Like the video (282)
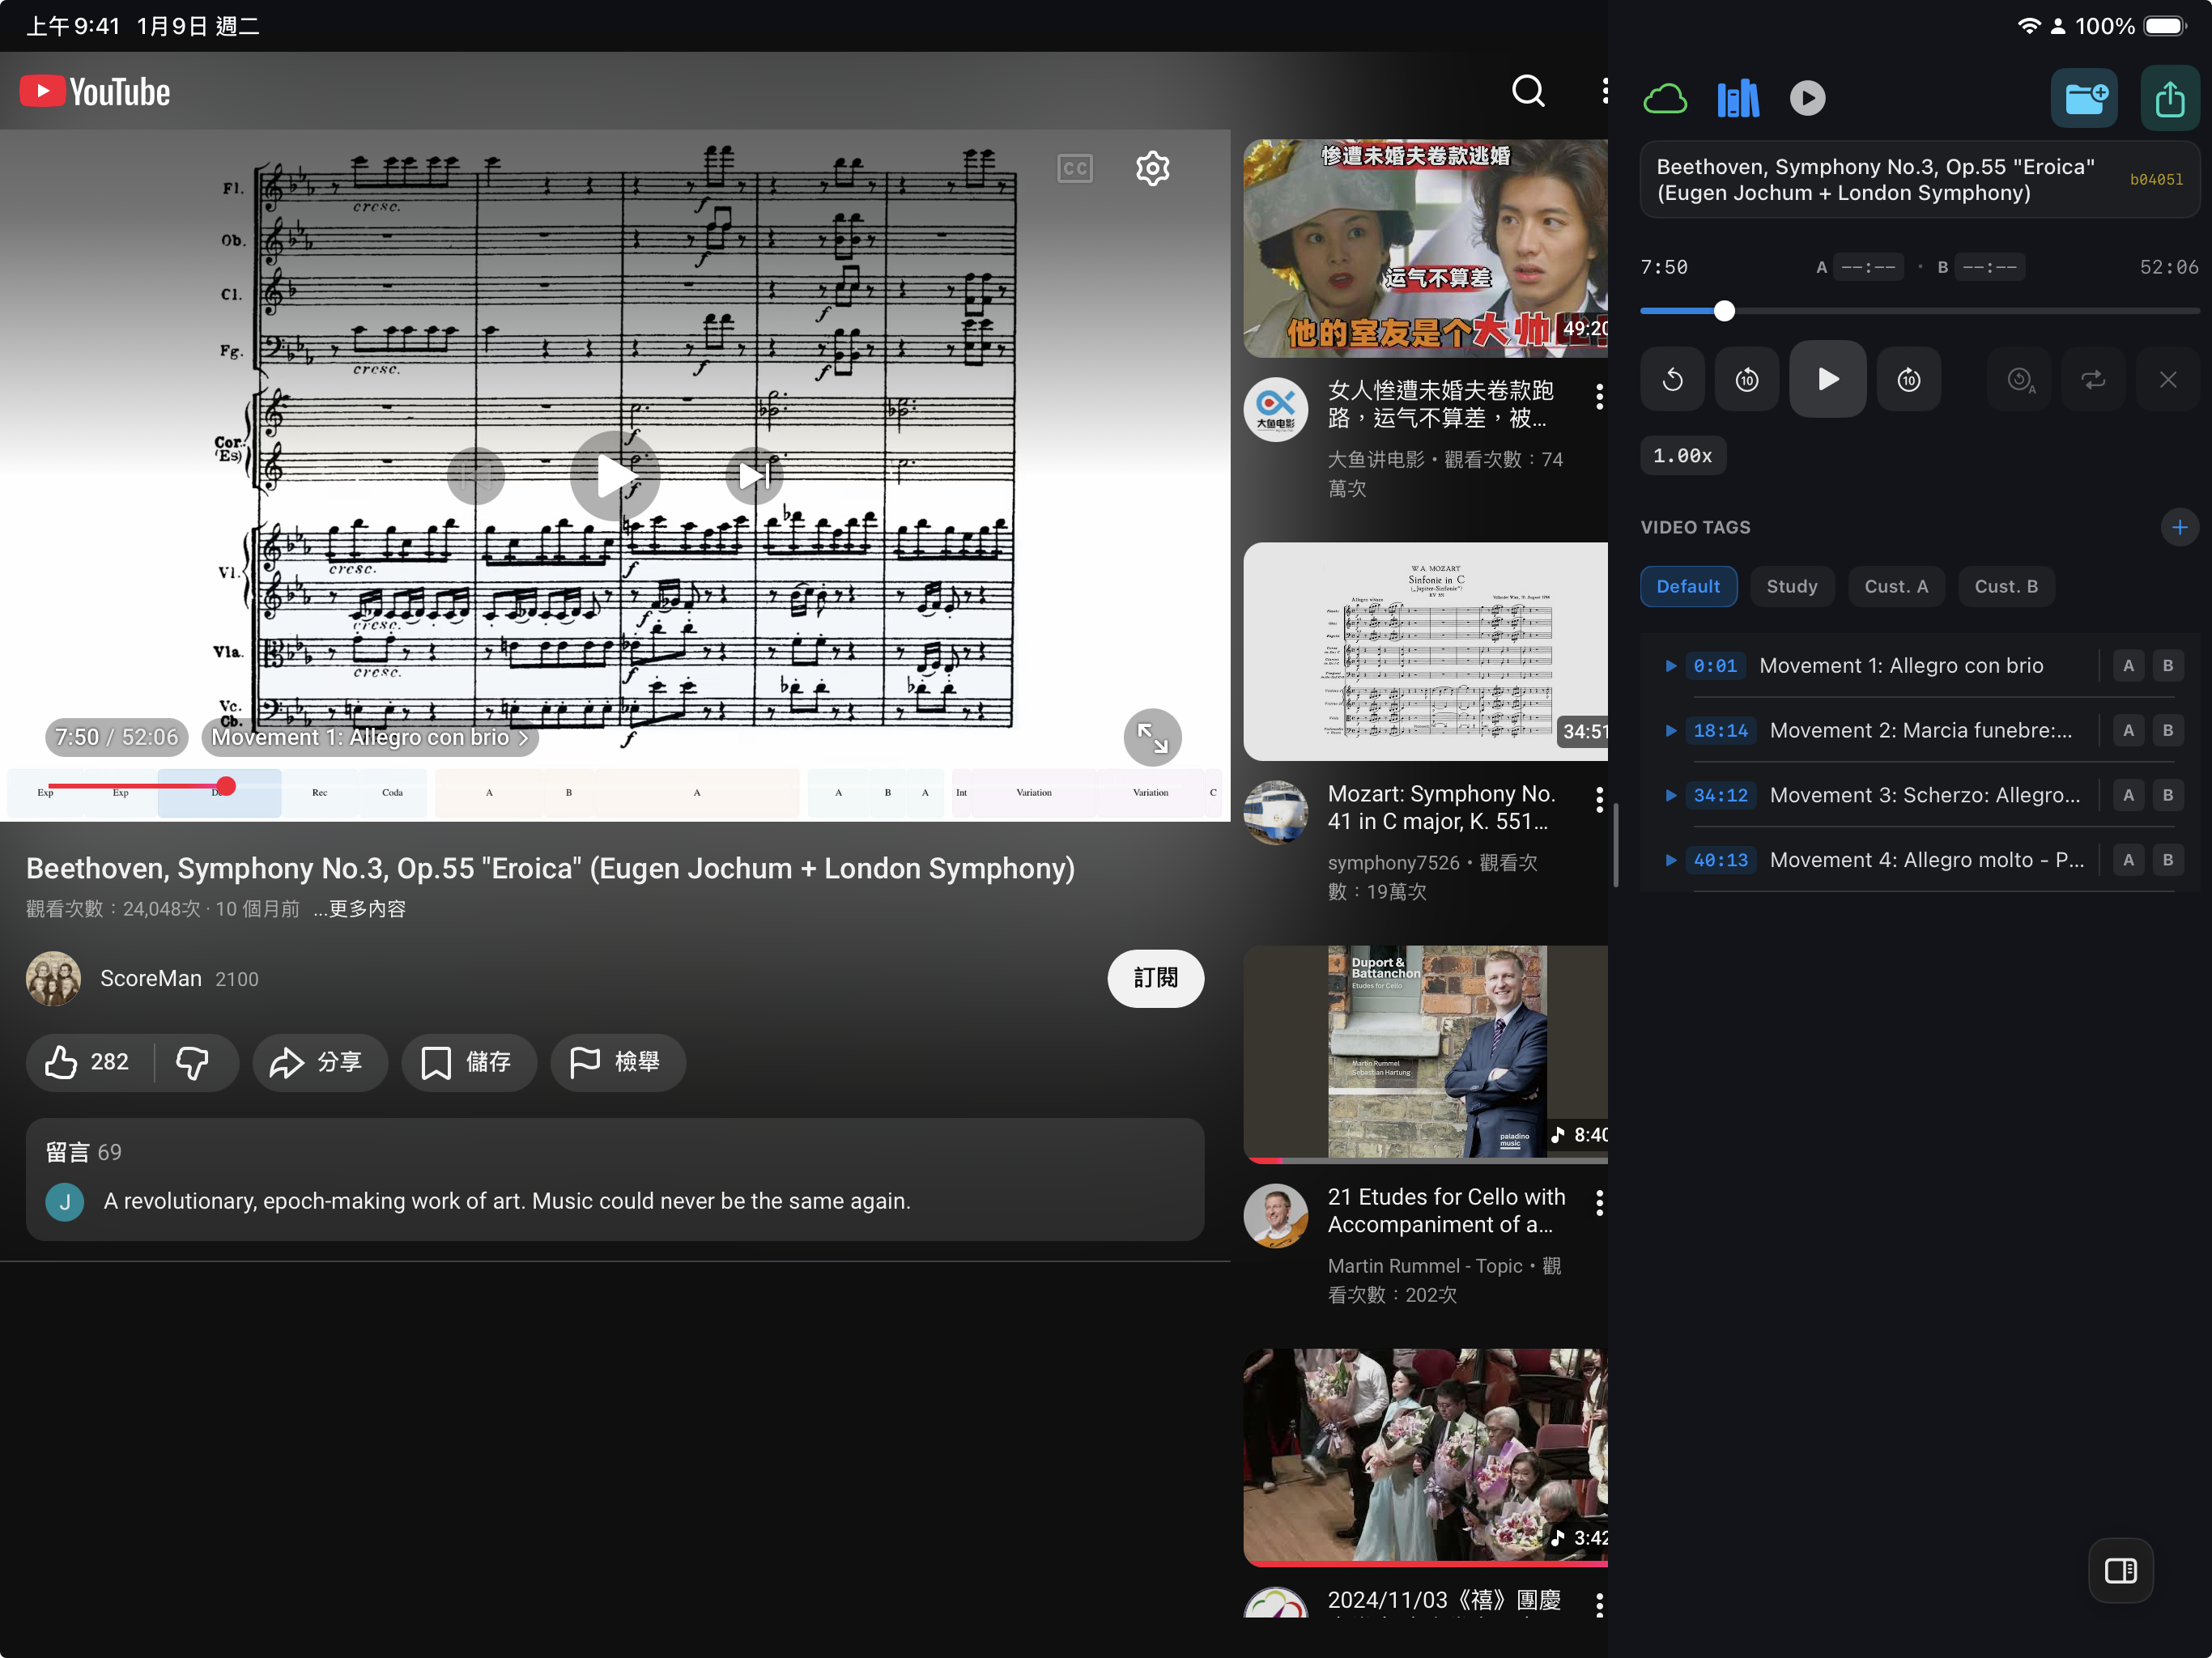The width and height of the screenshot is (2212, 1658). 88,1062
